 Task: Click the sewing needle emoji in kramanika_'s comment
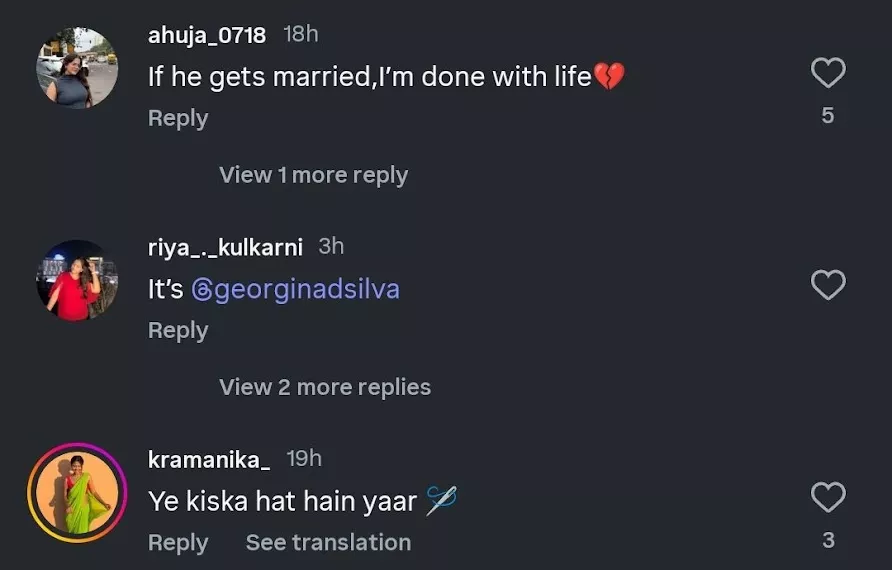(x=441, y=500)
